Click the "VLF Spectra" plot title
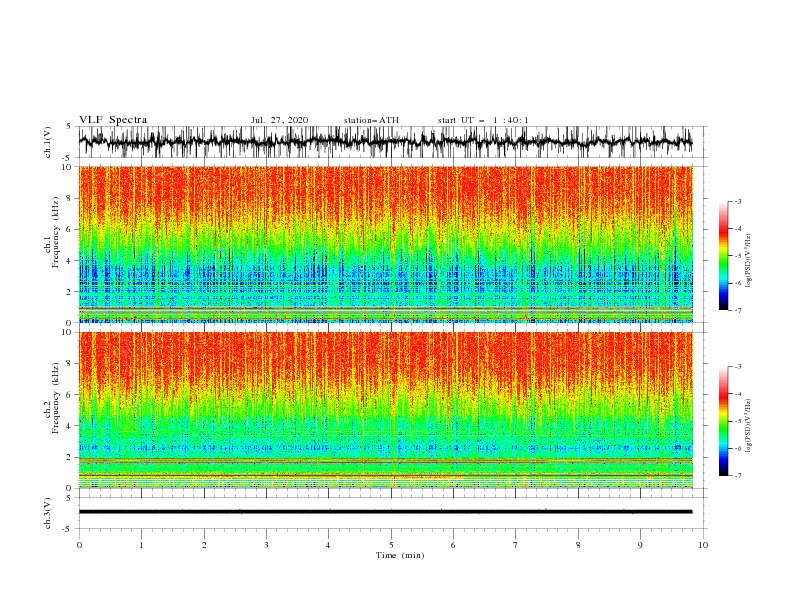The width and height of the screenshot is (792, 612). coord(113,120)
